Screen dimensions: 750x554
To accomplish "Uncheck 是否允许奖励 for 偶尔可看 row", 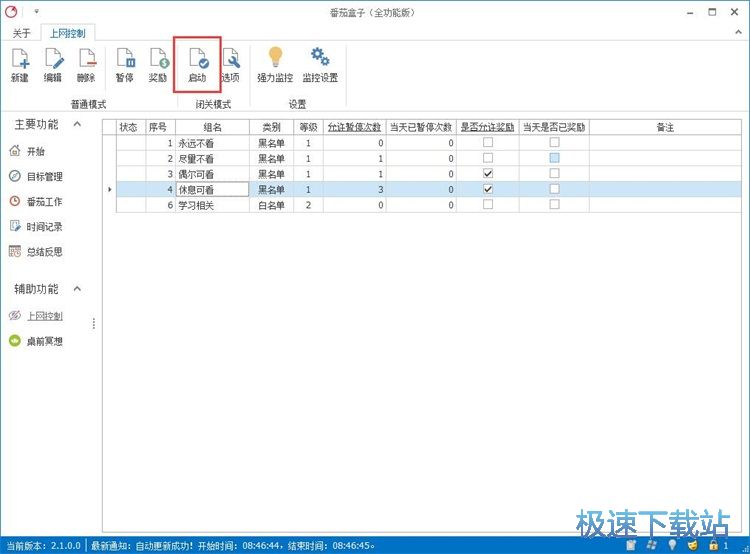I will 488,174.
